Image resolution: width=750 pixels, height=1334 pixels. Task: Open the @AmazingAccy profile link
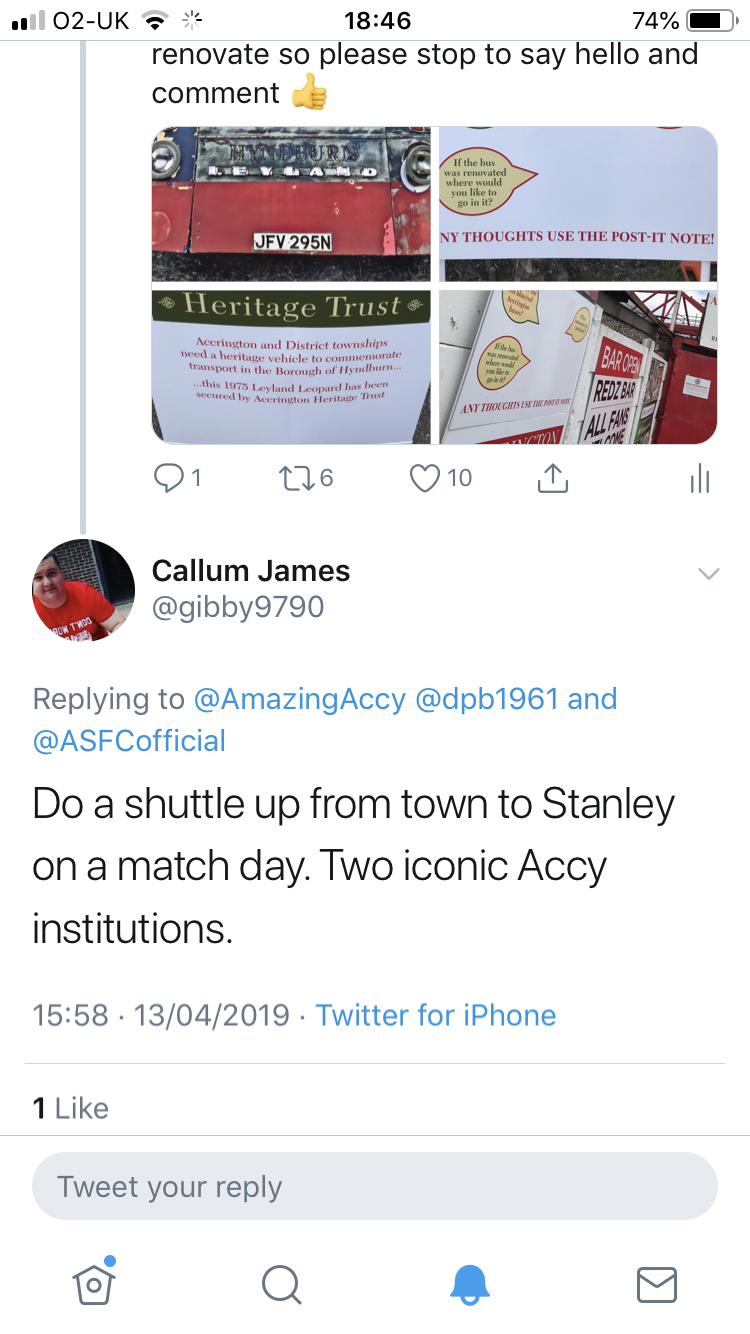click(x=299, y=699)
